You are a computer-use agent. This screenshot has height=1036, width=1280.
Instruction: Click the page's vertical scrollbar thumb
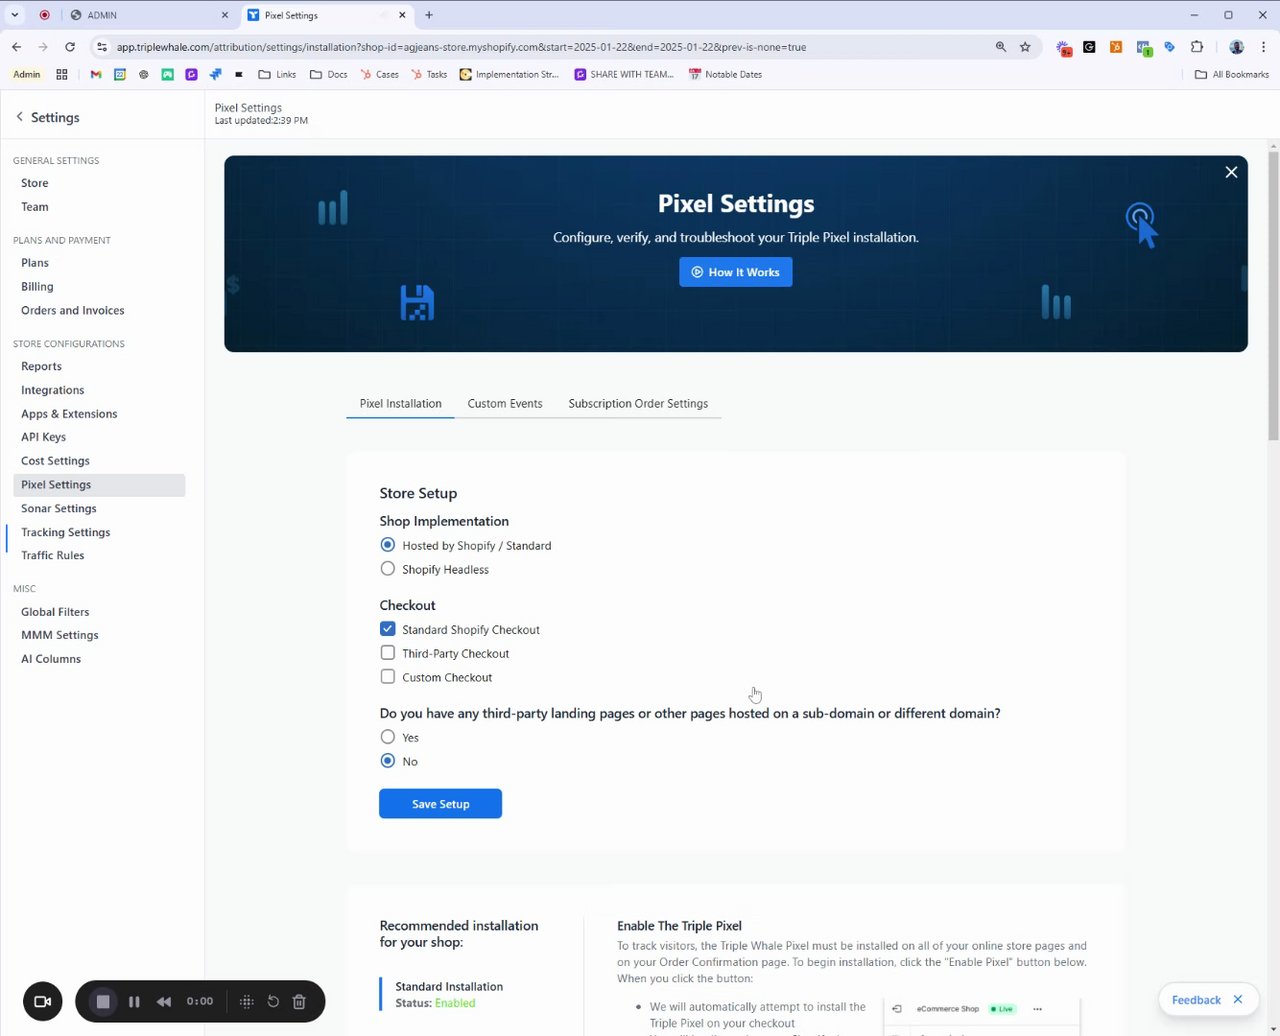click(x=1273, y=295)
